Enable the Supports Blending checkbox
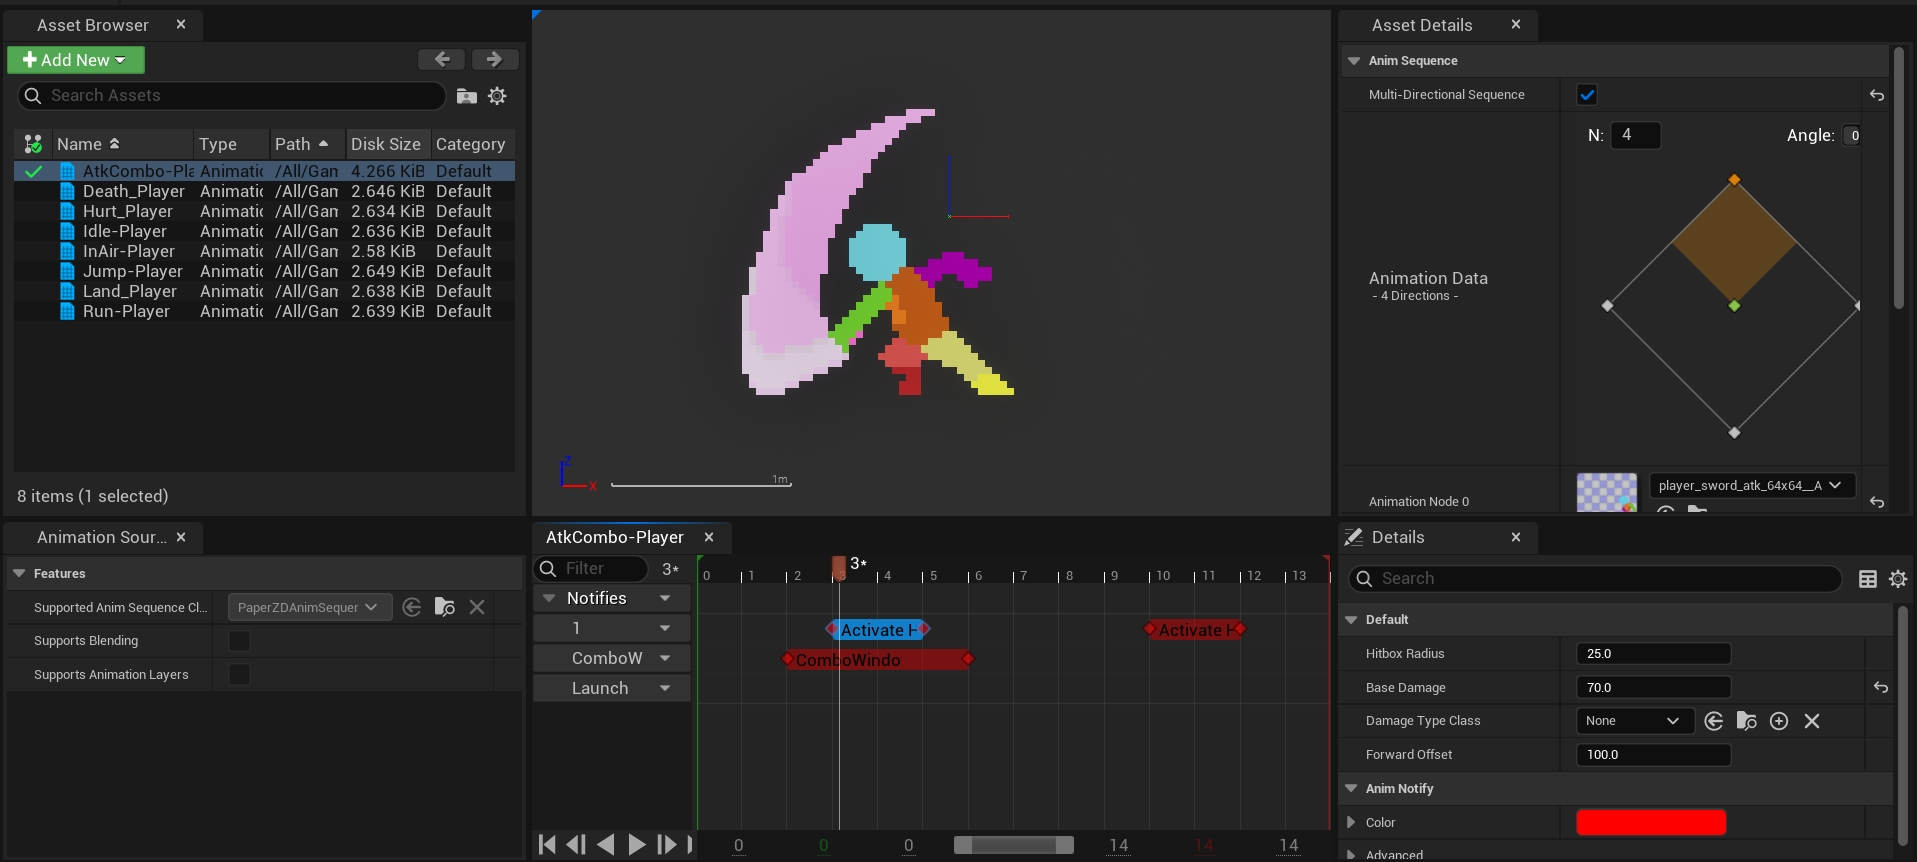The width and height of the screenshot is (1917, 862). 239,641
